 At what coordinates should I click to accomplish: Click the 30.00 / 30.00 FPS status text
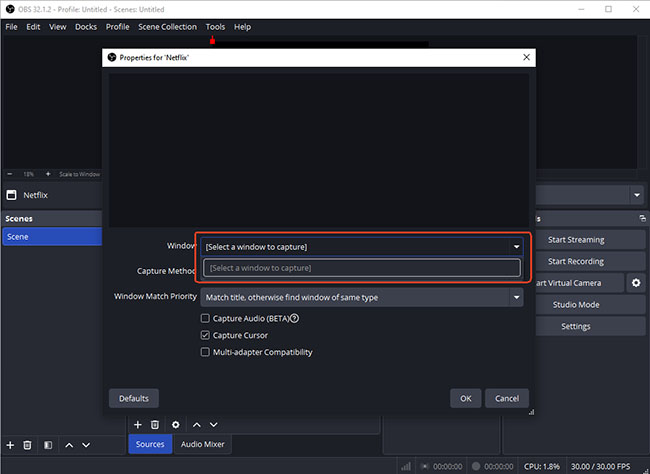(600, 467)
